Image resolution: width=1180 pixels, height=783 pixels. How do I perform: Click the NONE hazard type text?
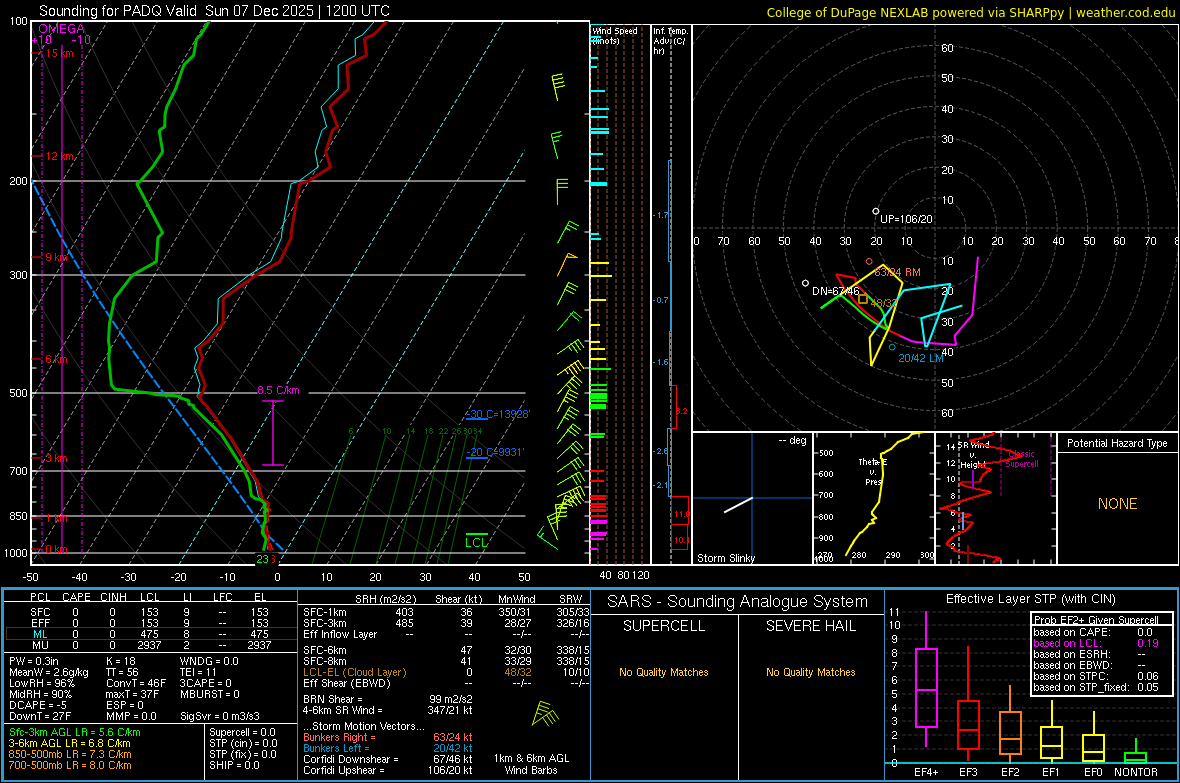pos(1117,504)
